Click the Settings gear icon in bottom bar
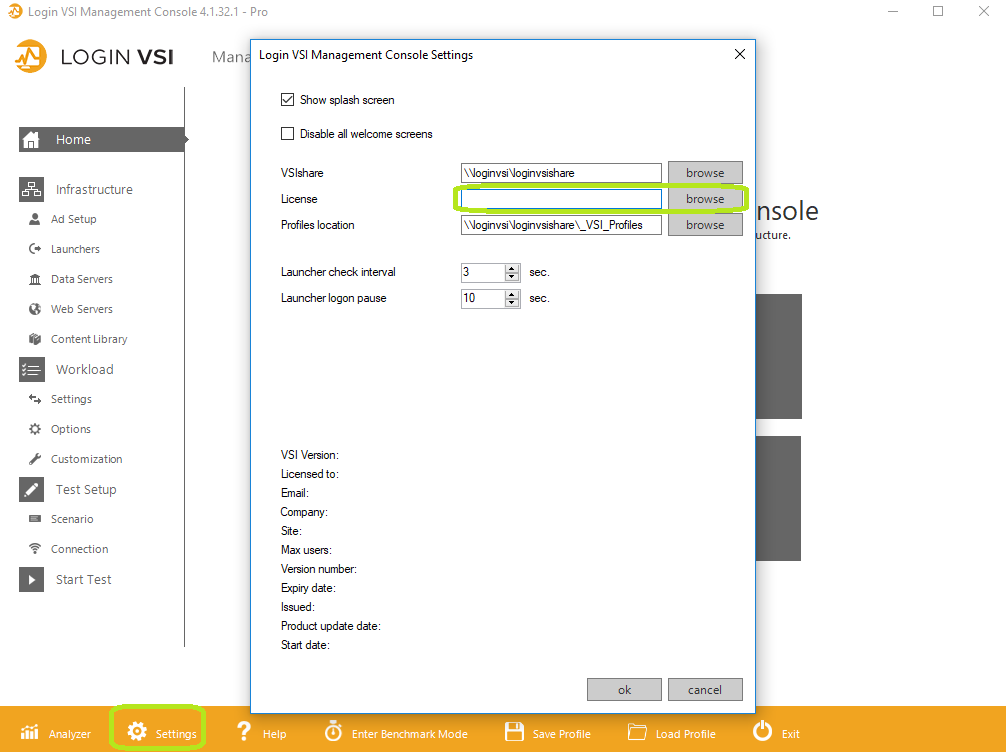 coord(137,731)
